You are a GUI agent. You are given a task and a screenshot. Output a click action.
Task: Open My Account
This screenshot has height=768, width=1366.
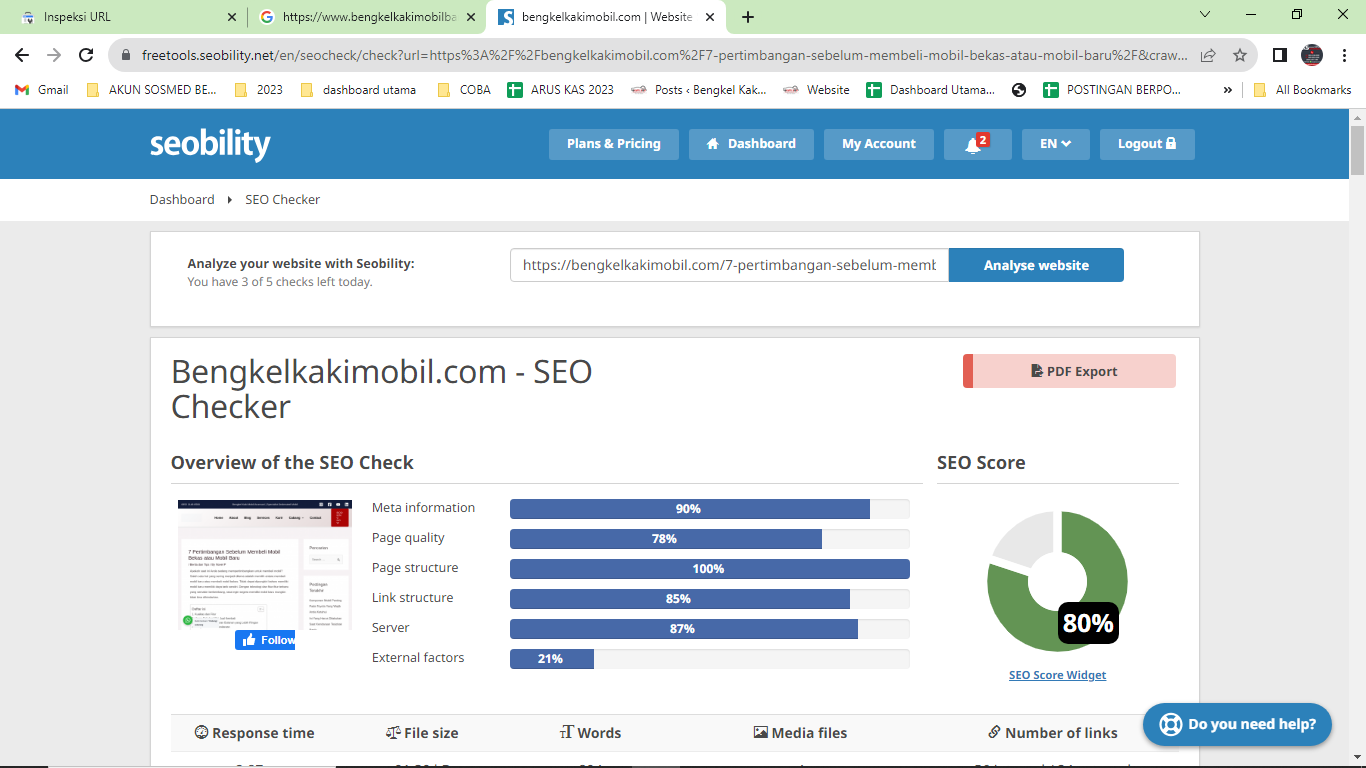tap(878, 144)
